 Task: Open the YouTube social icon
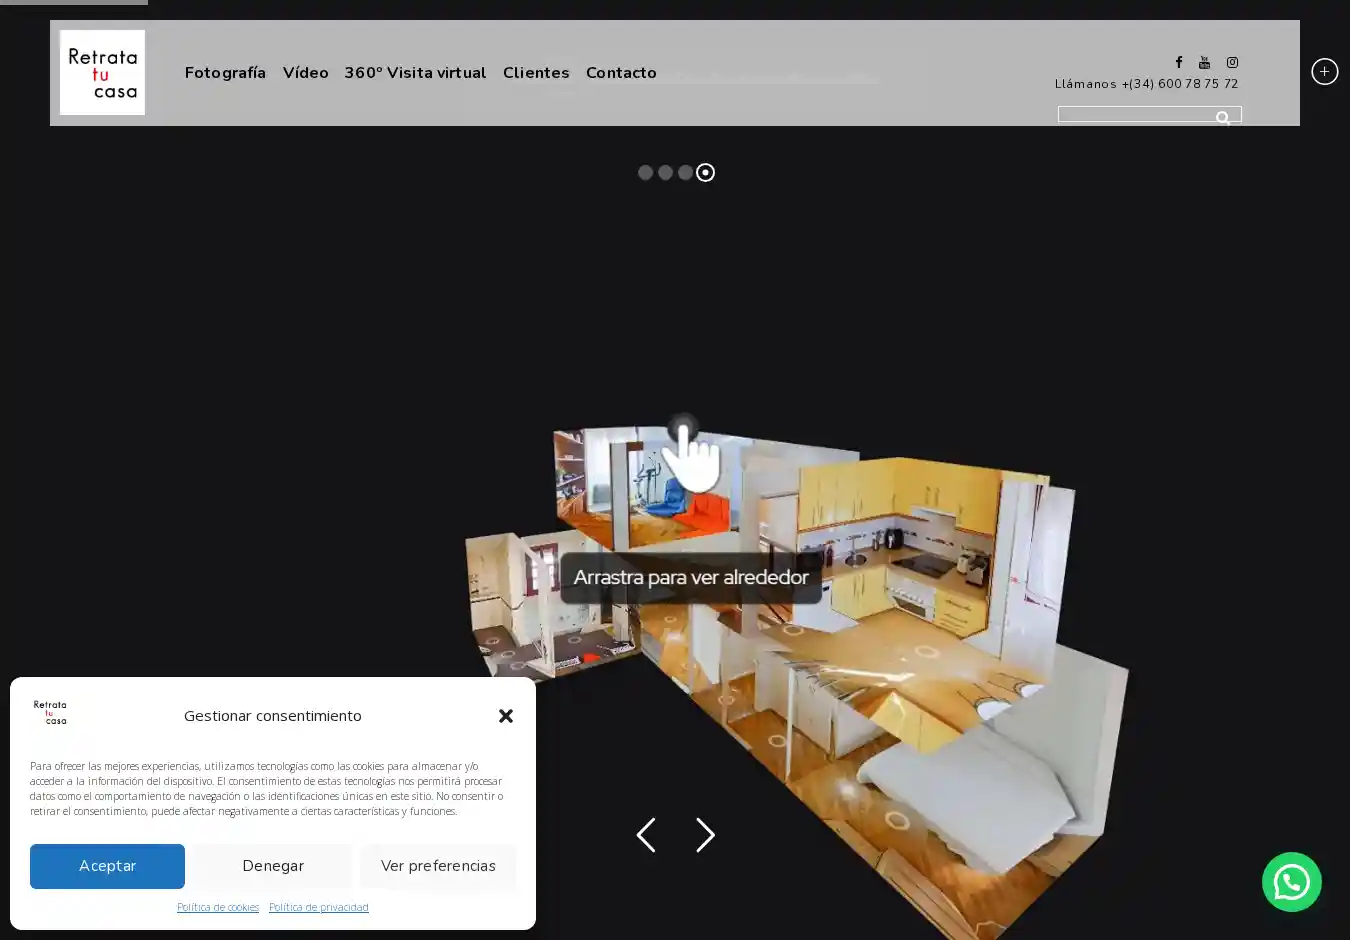point(1204,62)
